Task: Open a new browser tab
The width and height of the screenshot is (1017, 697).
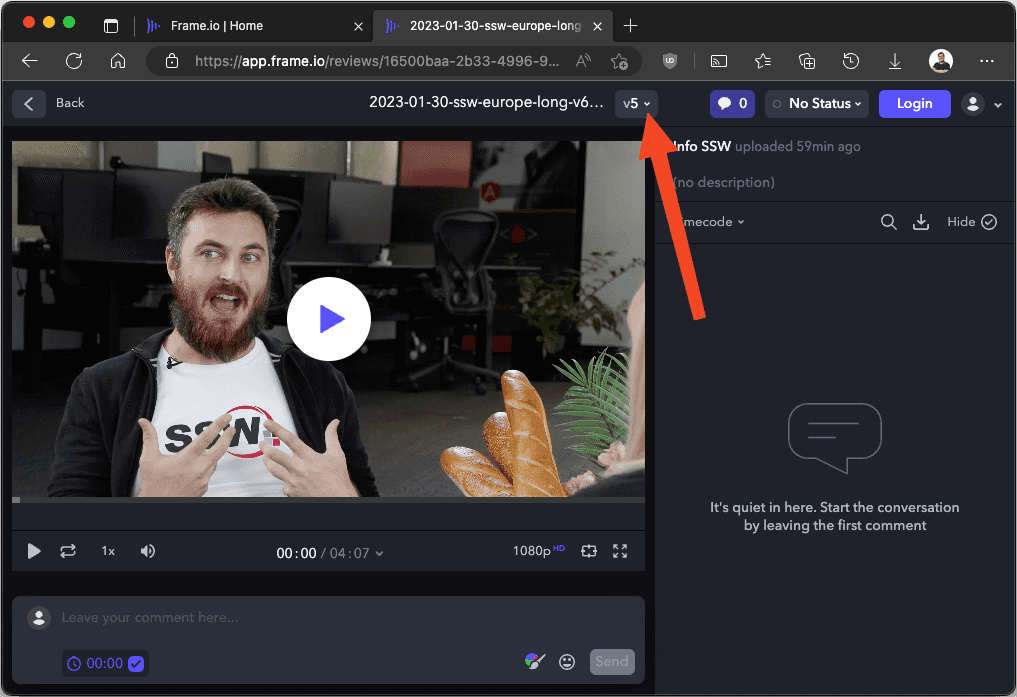Action: pos(631,25)
